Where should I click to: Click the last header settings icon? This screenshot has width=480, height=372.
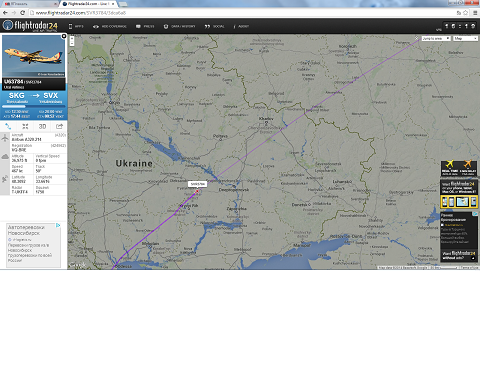click(x=473, y=26)
